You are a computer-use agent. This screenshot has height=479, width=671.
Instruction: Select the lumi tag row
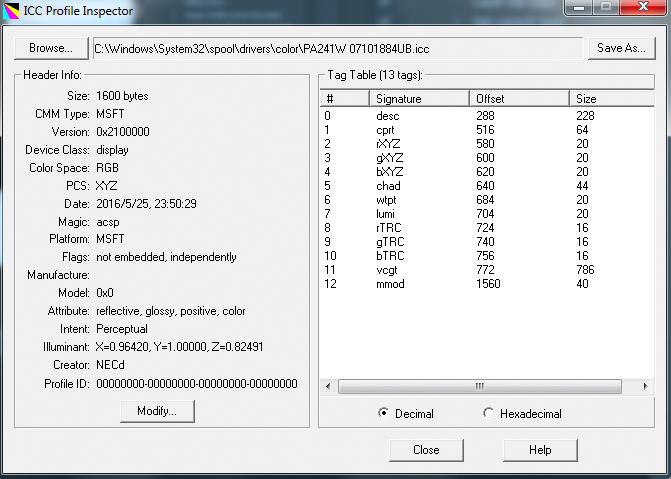click(x=487, y=214)
